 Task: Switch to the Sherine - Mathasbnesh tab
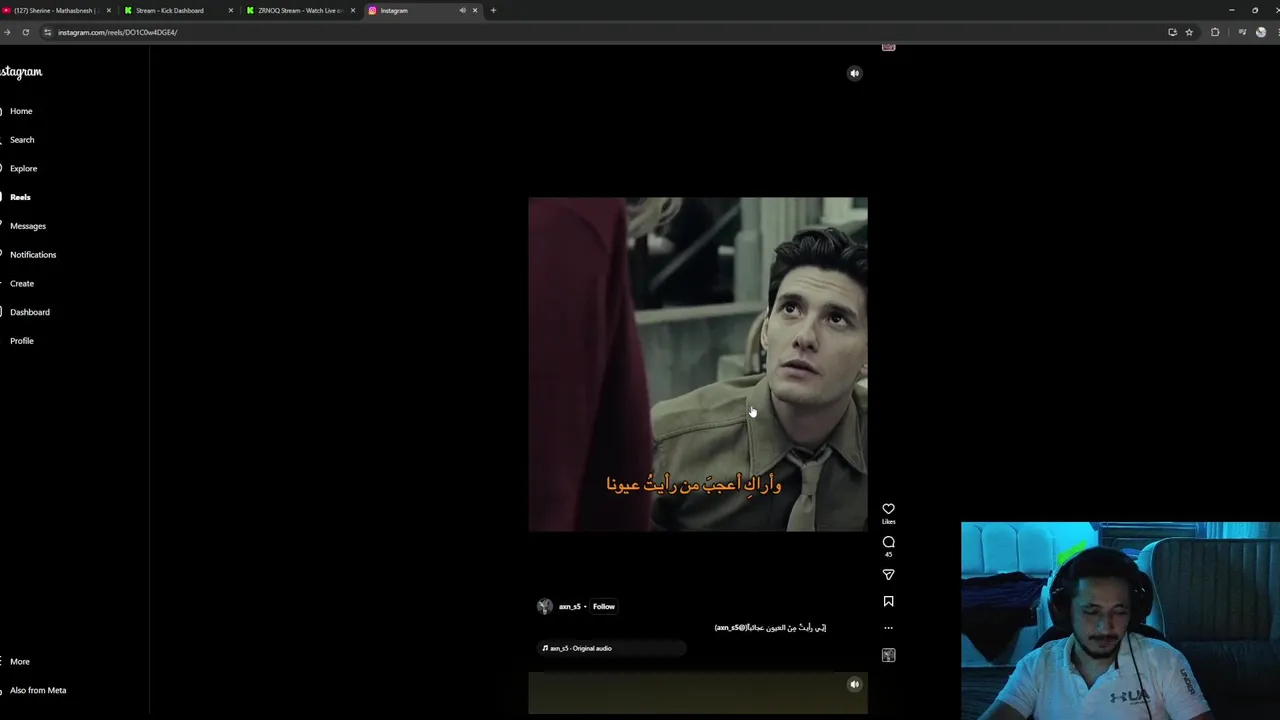click(x=55, y=10)
